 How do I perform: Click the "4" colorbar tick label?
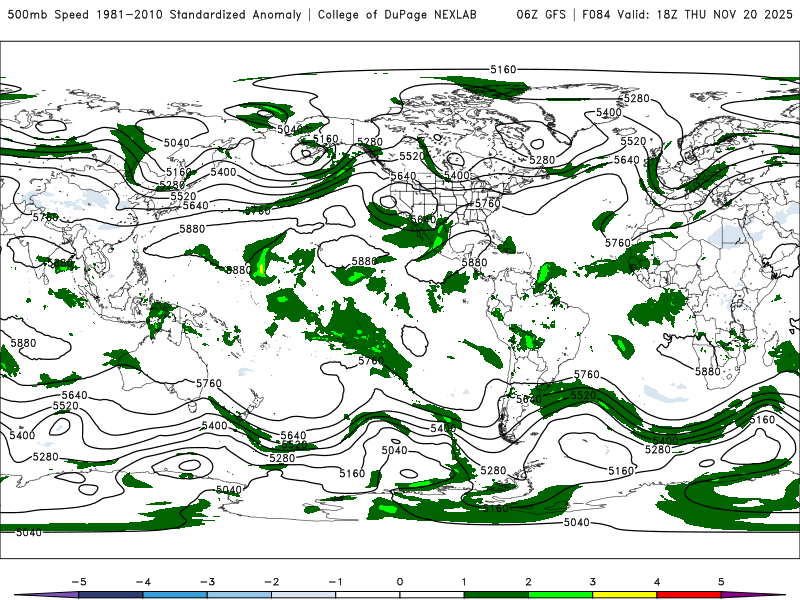pyautogui.click(x=657, y=582)
